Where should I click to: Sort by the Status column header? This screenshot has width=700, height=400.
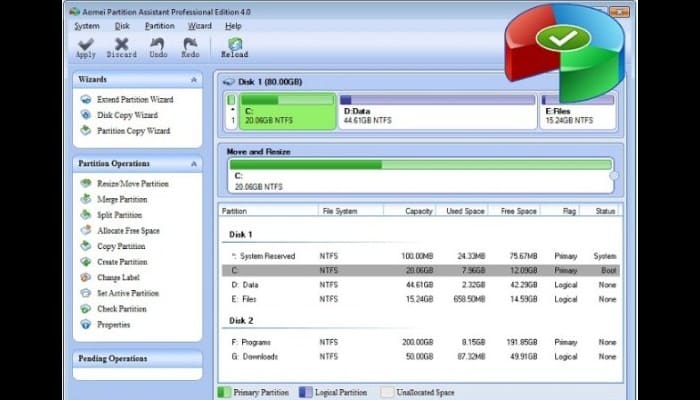point(599,211)
